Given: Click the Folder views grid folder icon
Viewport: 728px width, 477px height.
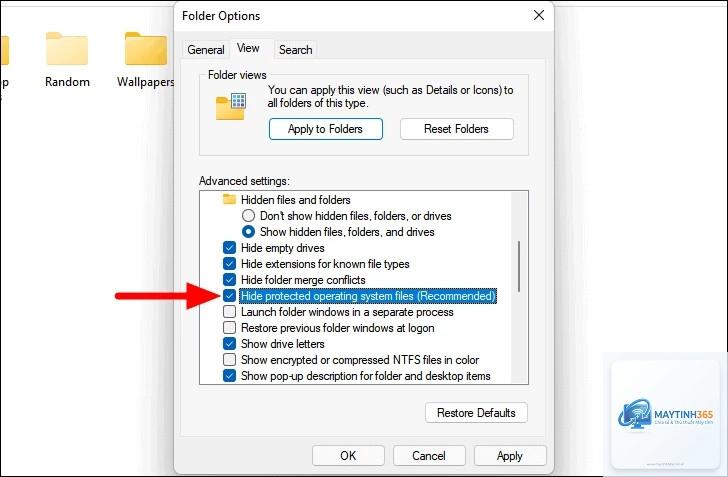Looking at the screenshot, I should pyautogui.click(x=231, y=106).
